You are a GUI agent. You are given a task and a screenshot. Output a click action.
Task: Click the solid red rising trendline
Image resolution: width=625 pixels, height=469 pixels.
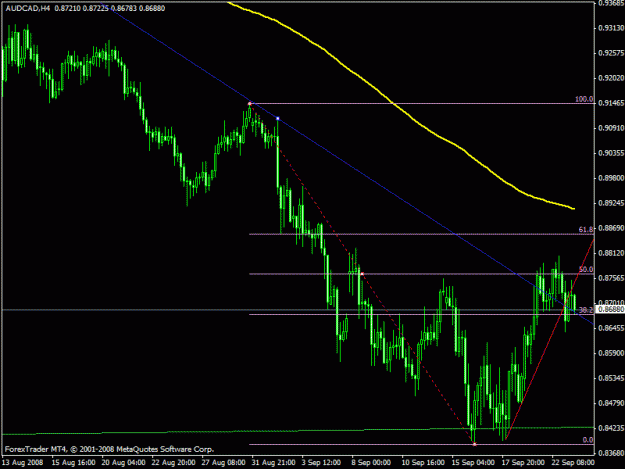549,339
